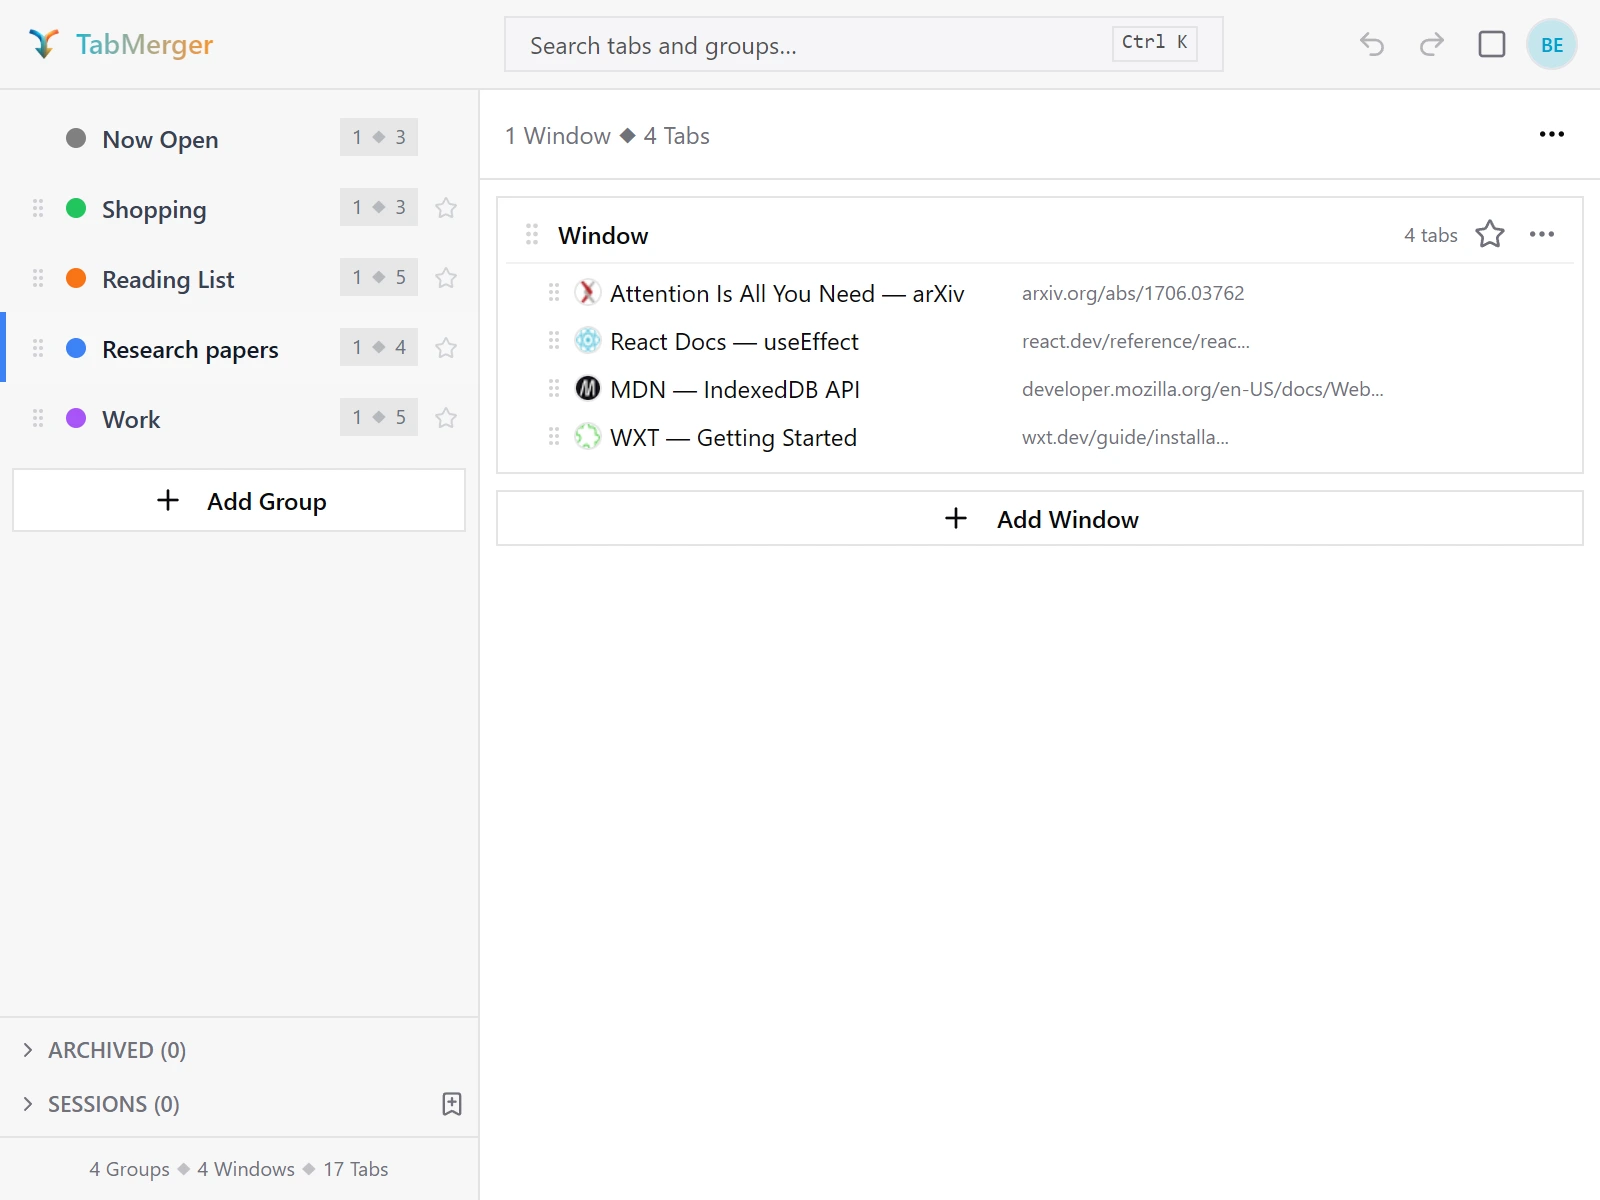Click the Window title text
Screen dimensions: 1600x1200
[x=603, y=236]
